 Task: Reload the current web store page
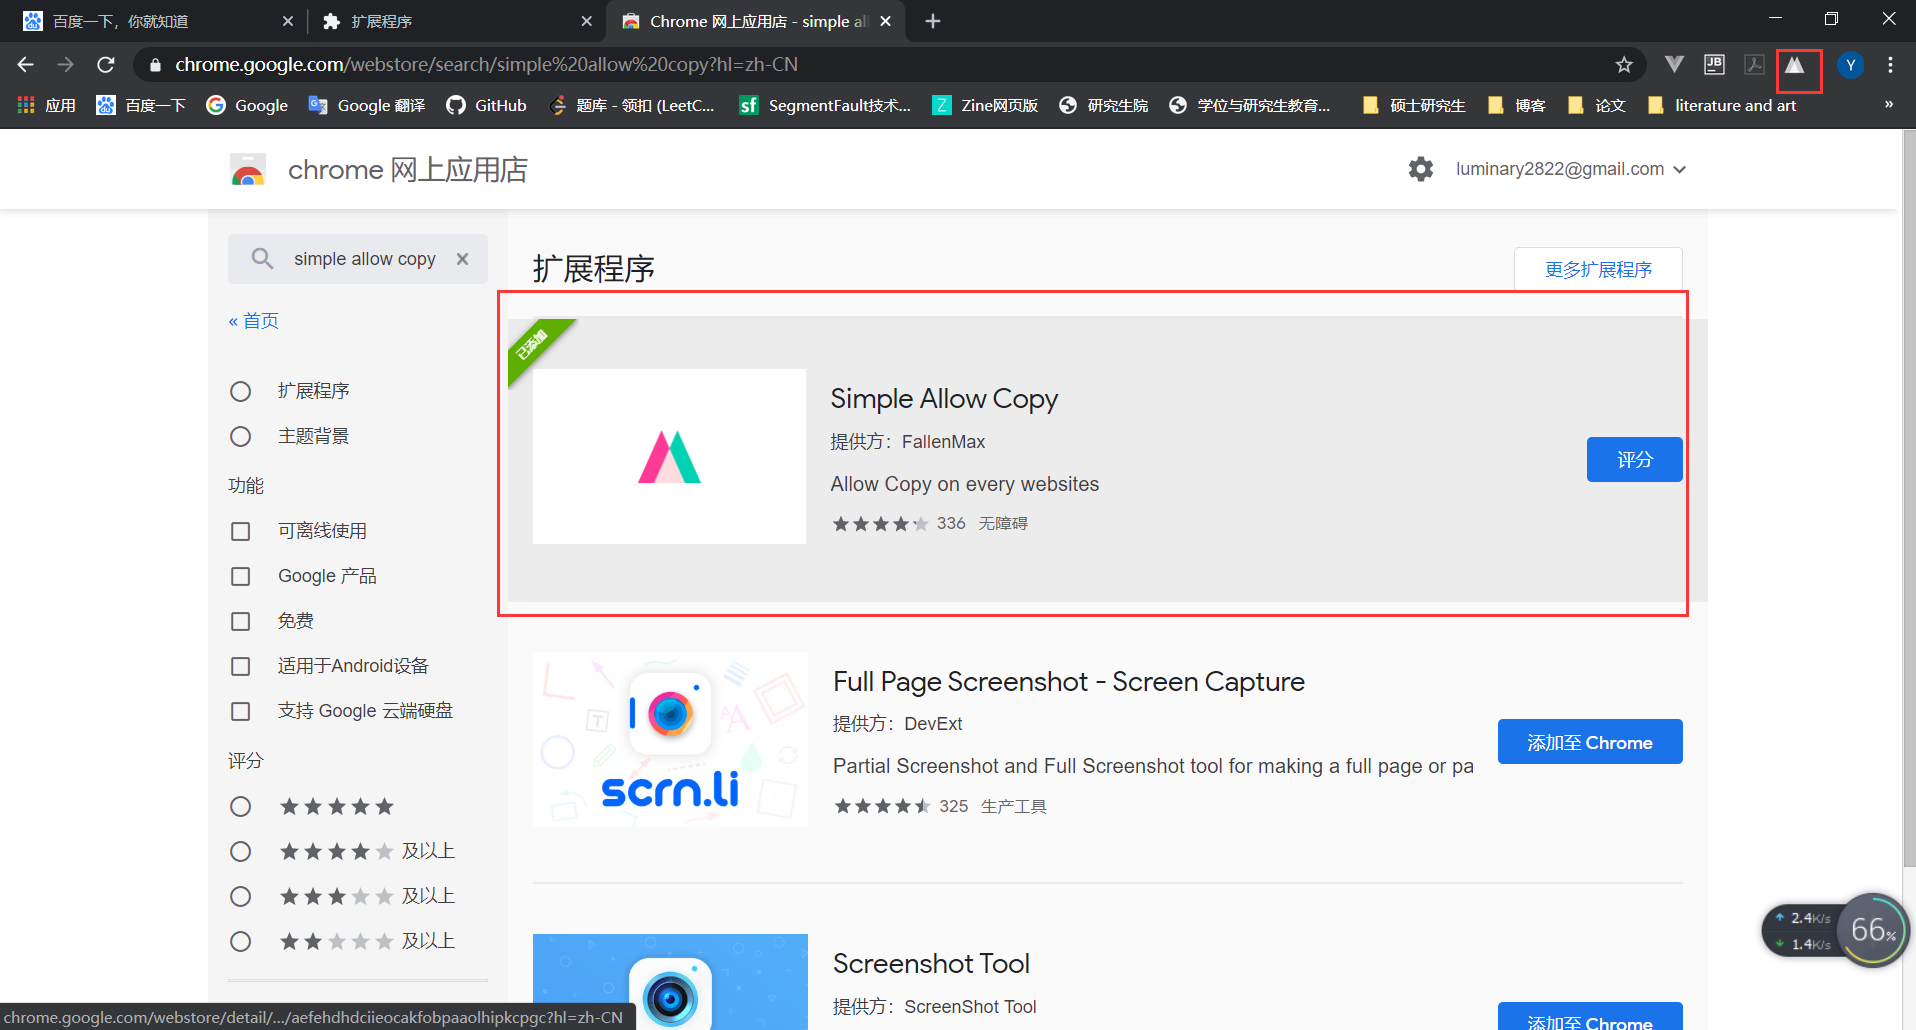coord(106,65)
